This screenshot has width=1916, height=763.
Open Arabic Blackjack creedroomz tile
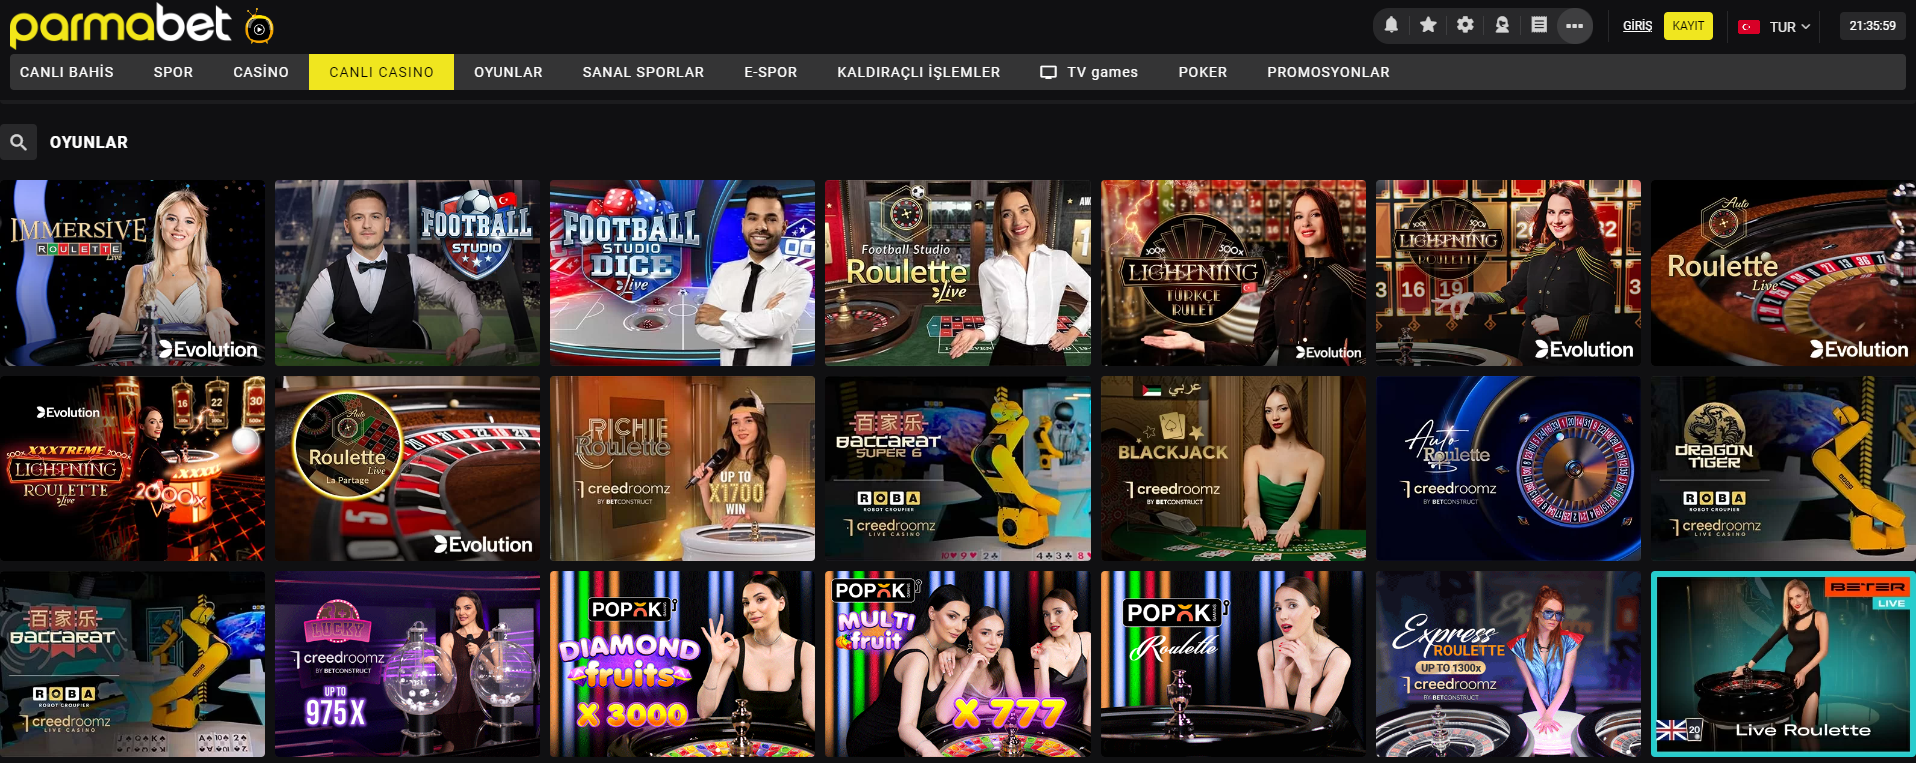tap(1233, 468)
